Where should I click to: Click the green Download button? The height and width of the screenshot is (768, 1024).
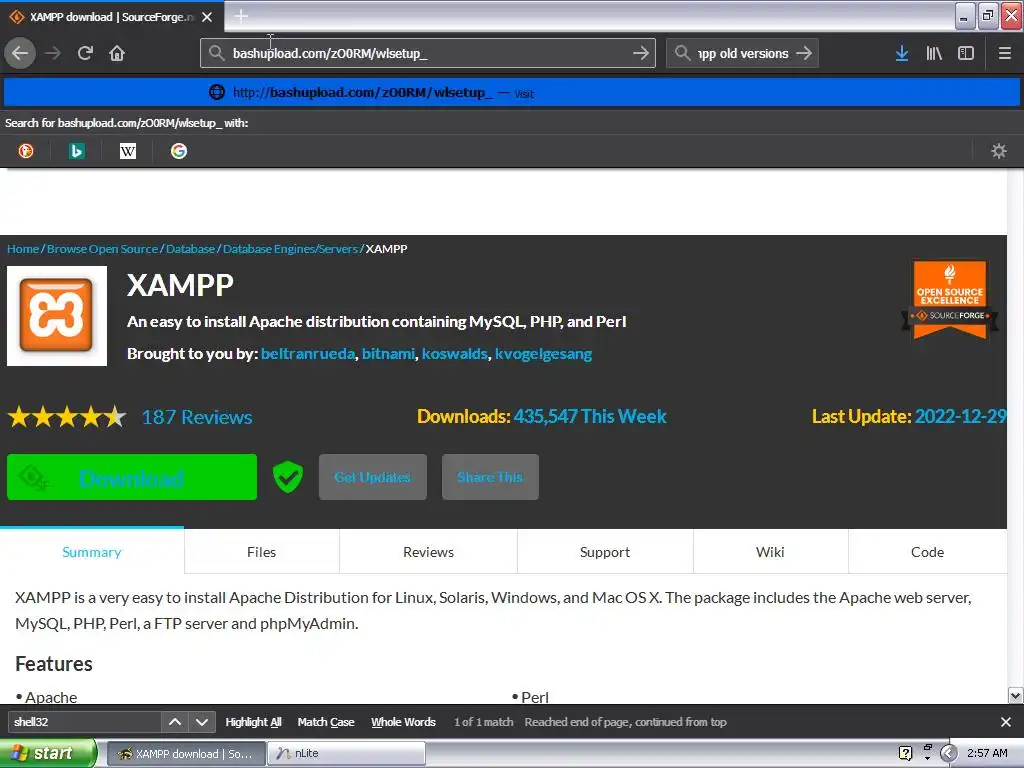pos(132,477)
